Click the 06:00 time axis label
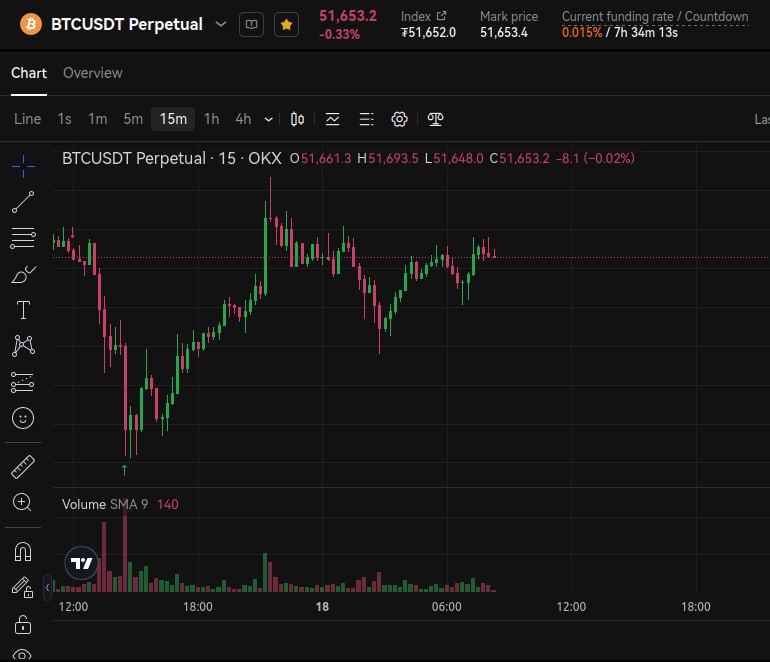This screenshot has height=662, width=770. pos(446,607)
